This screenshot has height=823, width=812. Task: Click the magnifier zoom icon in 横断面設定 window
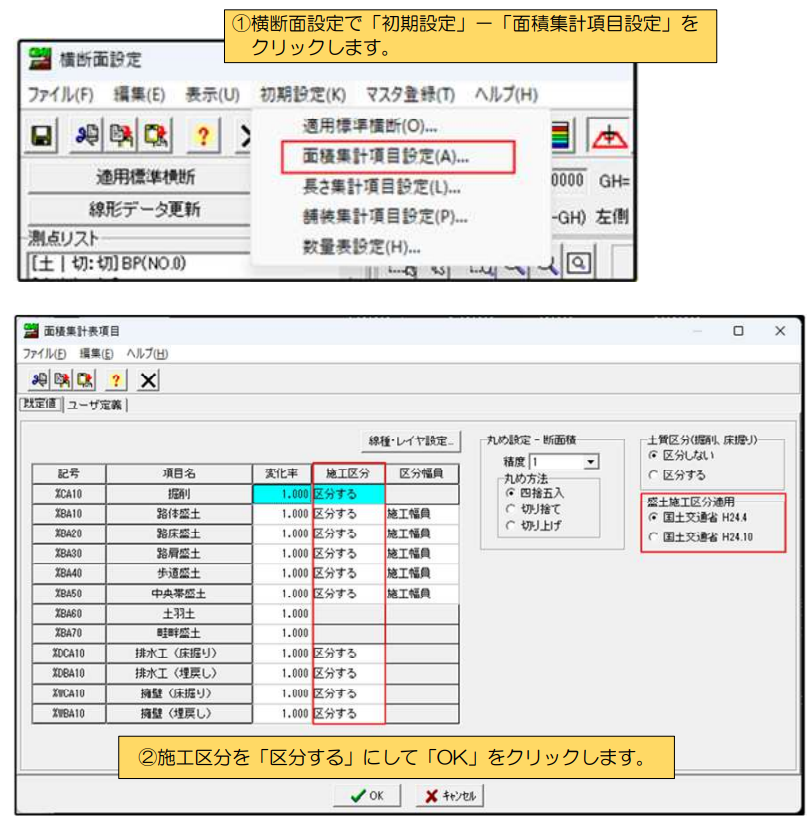pos(579,262)
